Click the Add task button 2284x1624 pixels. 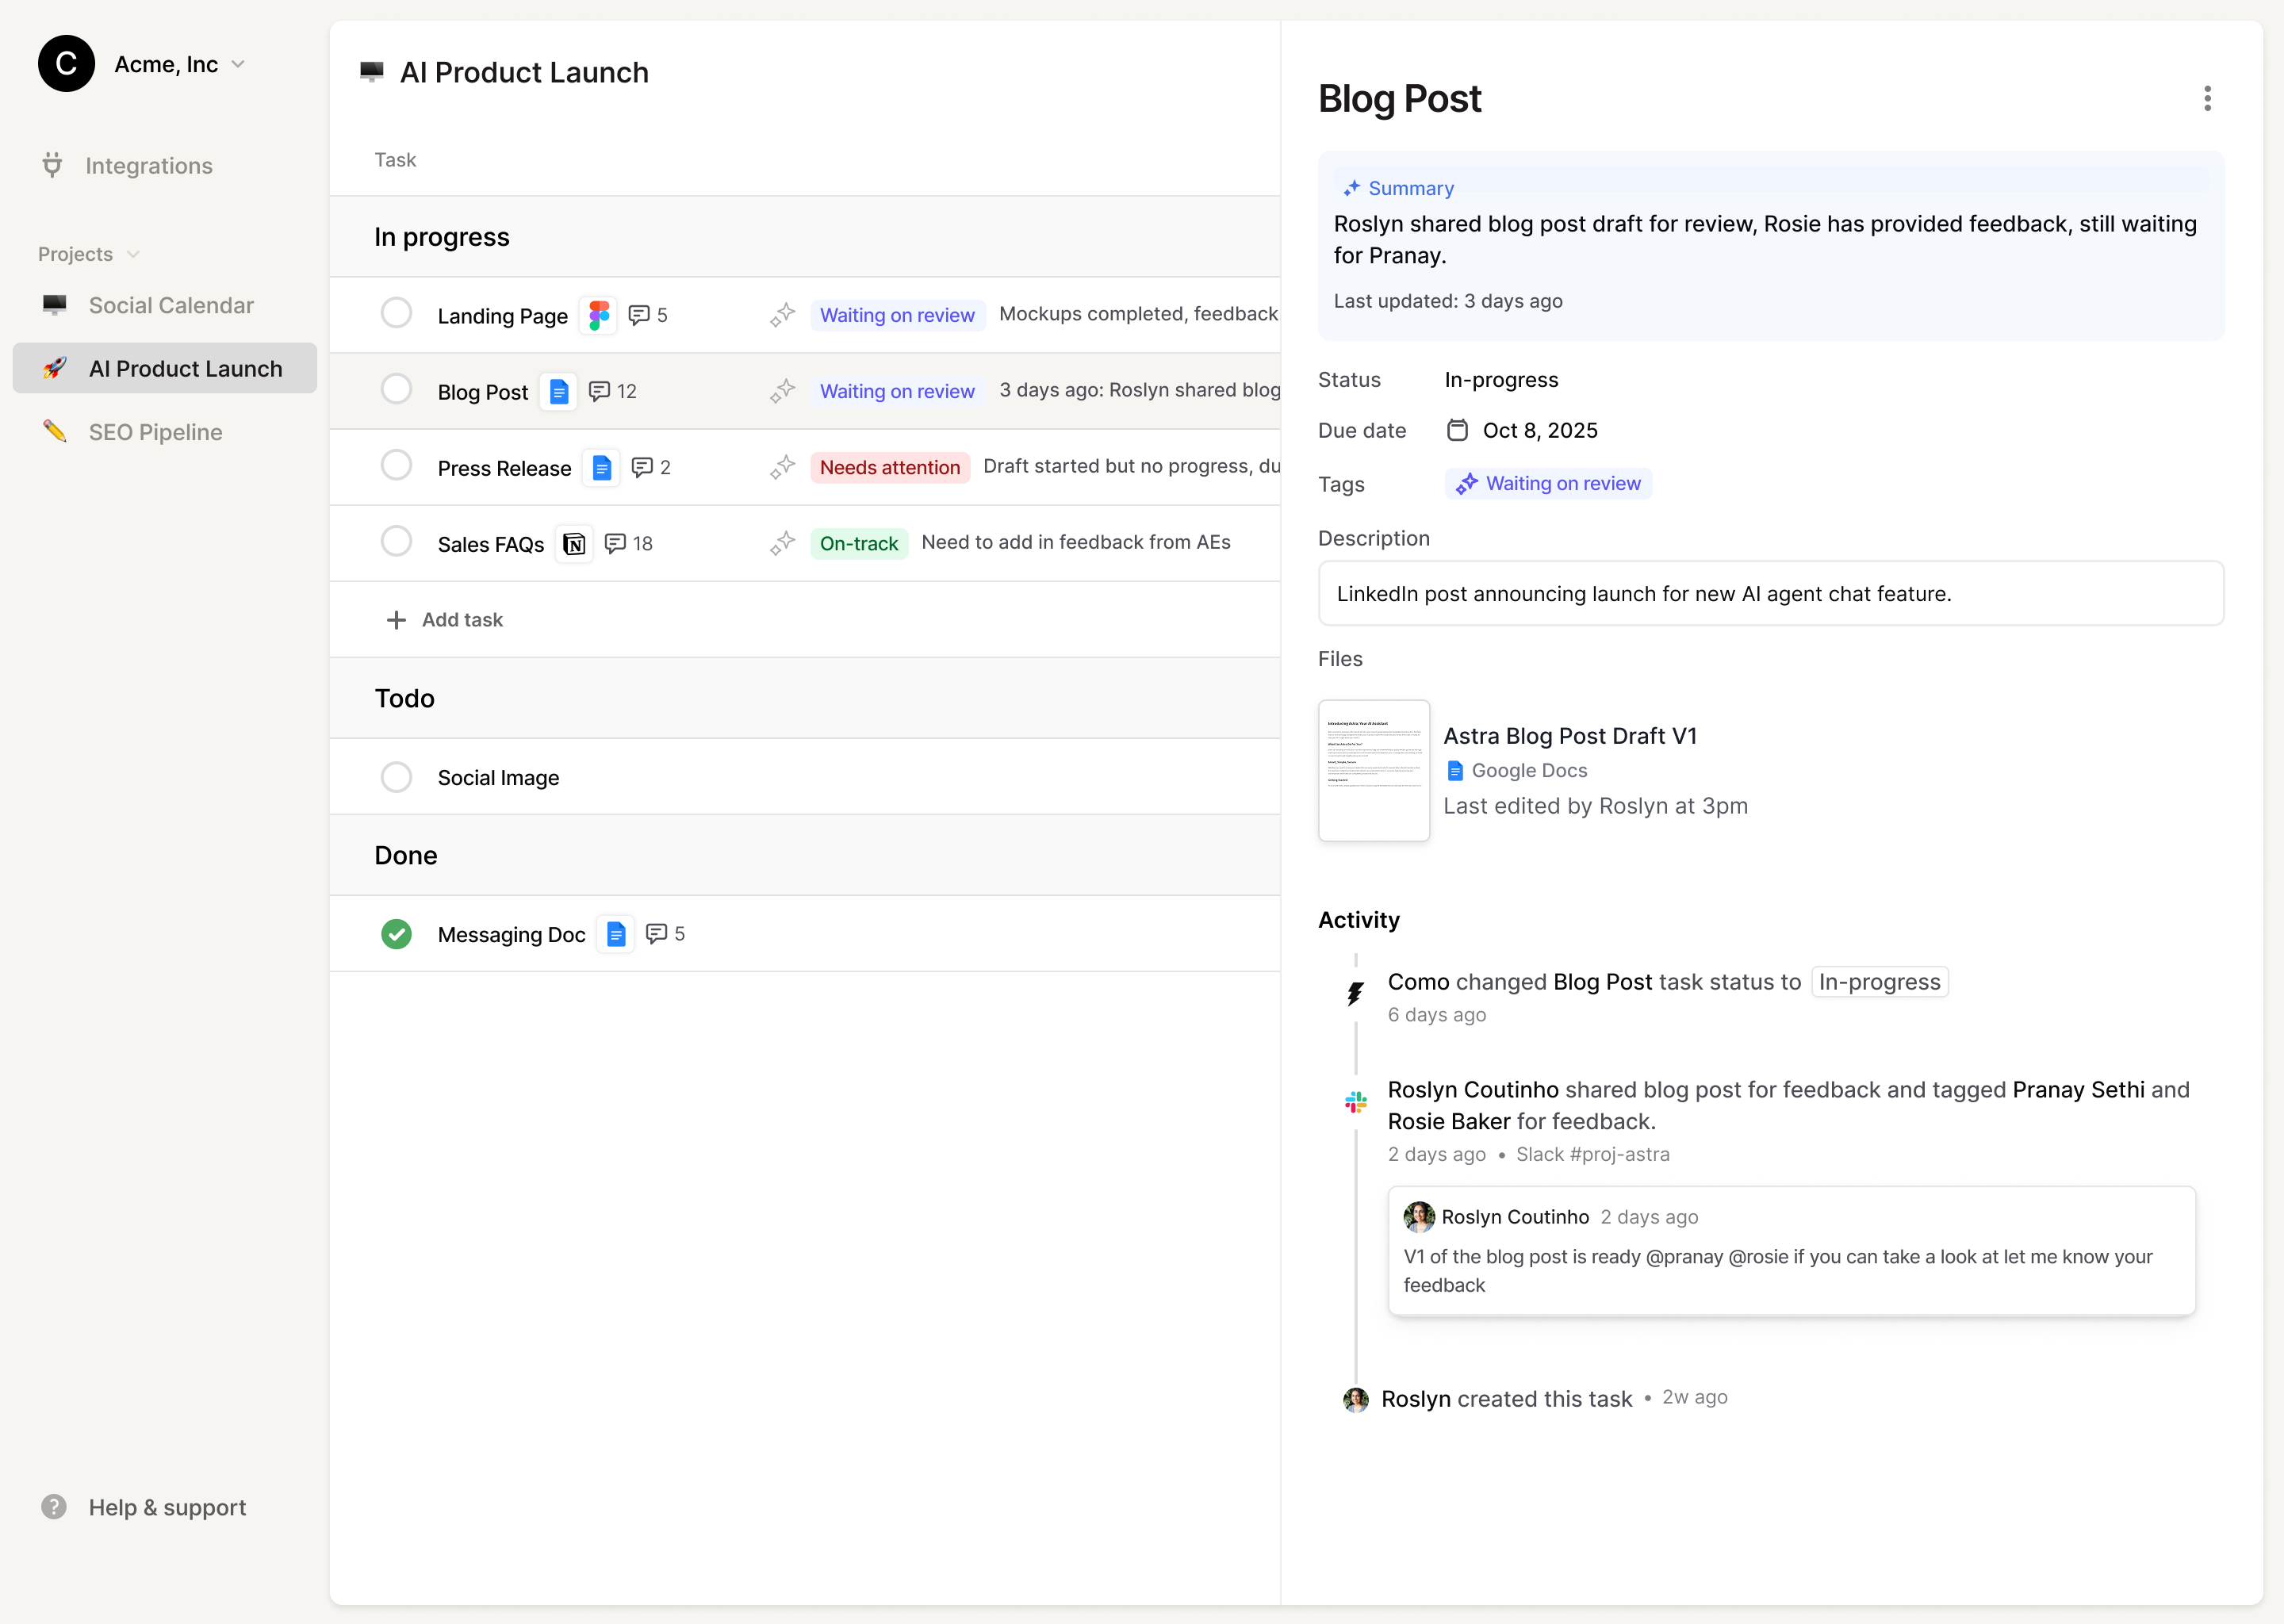(445, 620)
